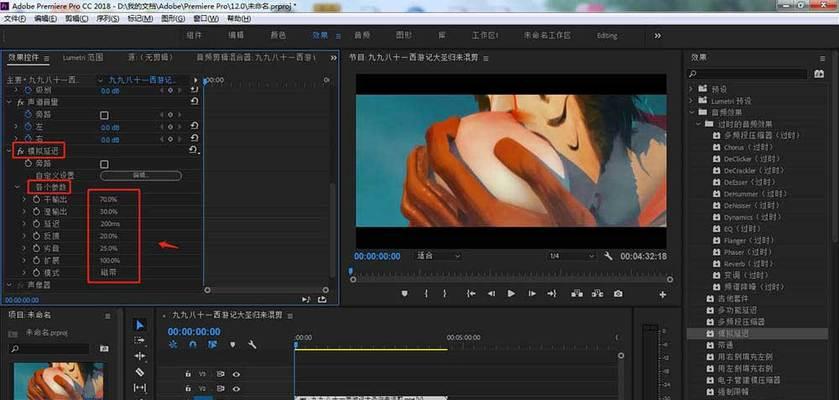Click the project panel clip thumbnail
Viewport: 839px width, 400px height.
click(58, 381)
